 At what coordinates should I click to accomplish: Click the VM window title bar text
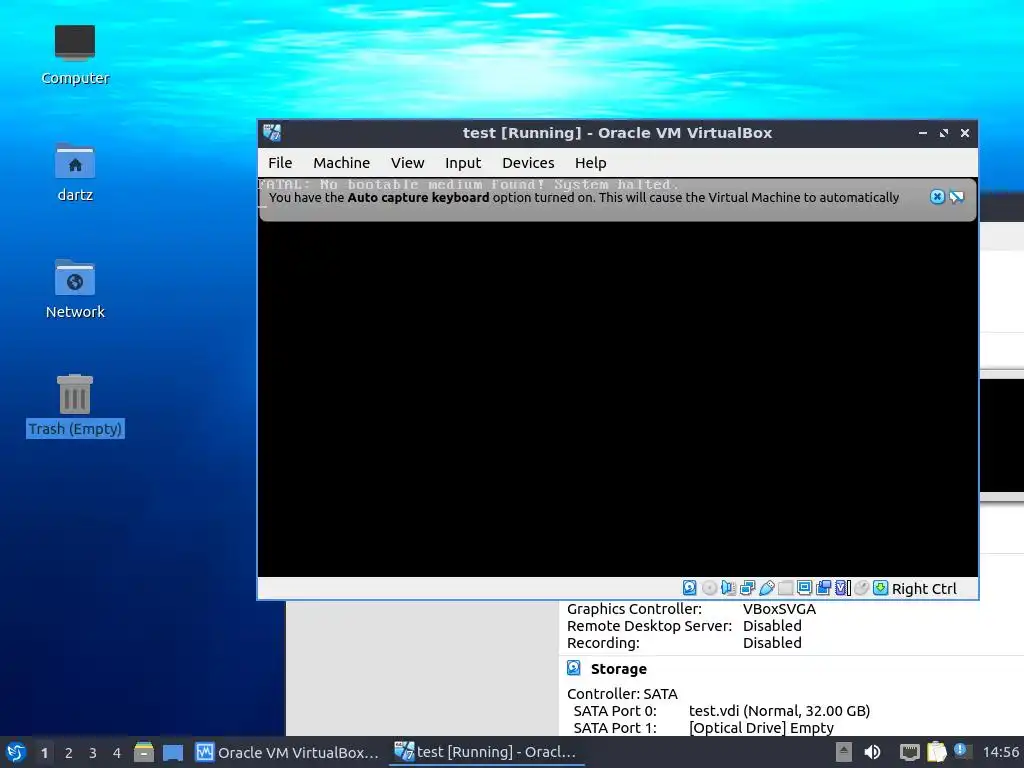point(617,133)
